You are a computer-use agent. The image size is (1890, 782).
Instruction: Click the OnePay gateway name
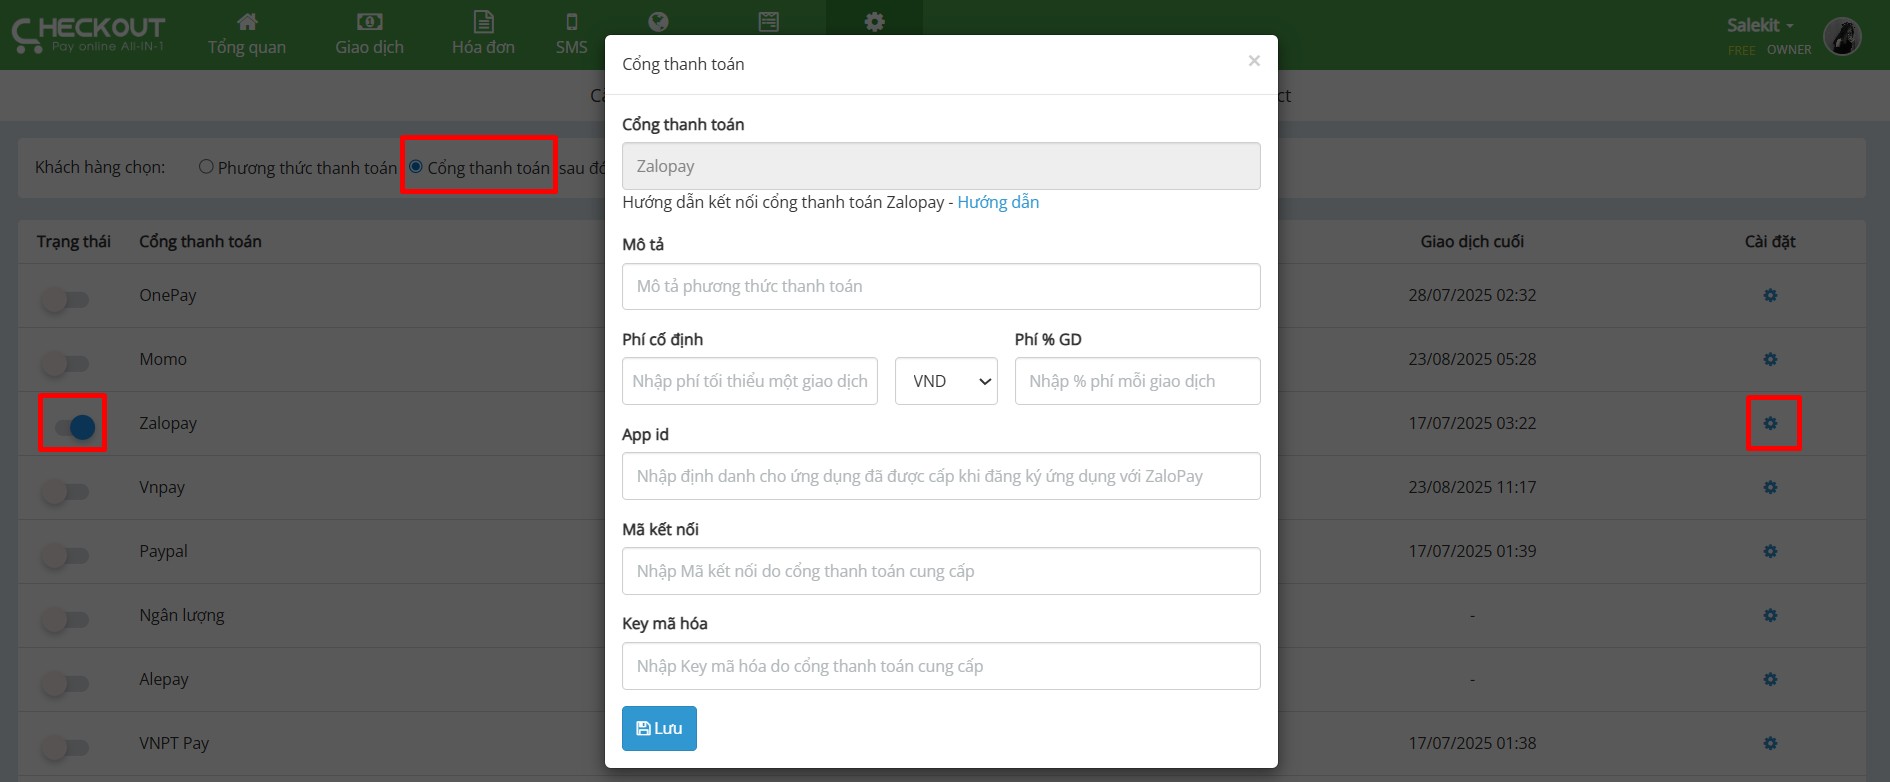coord(168,295)
